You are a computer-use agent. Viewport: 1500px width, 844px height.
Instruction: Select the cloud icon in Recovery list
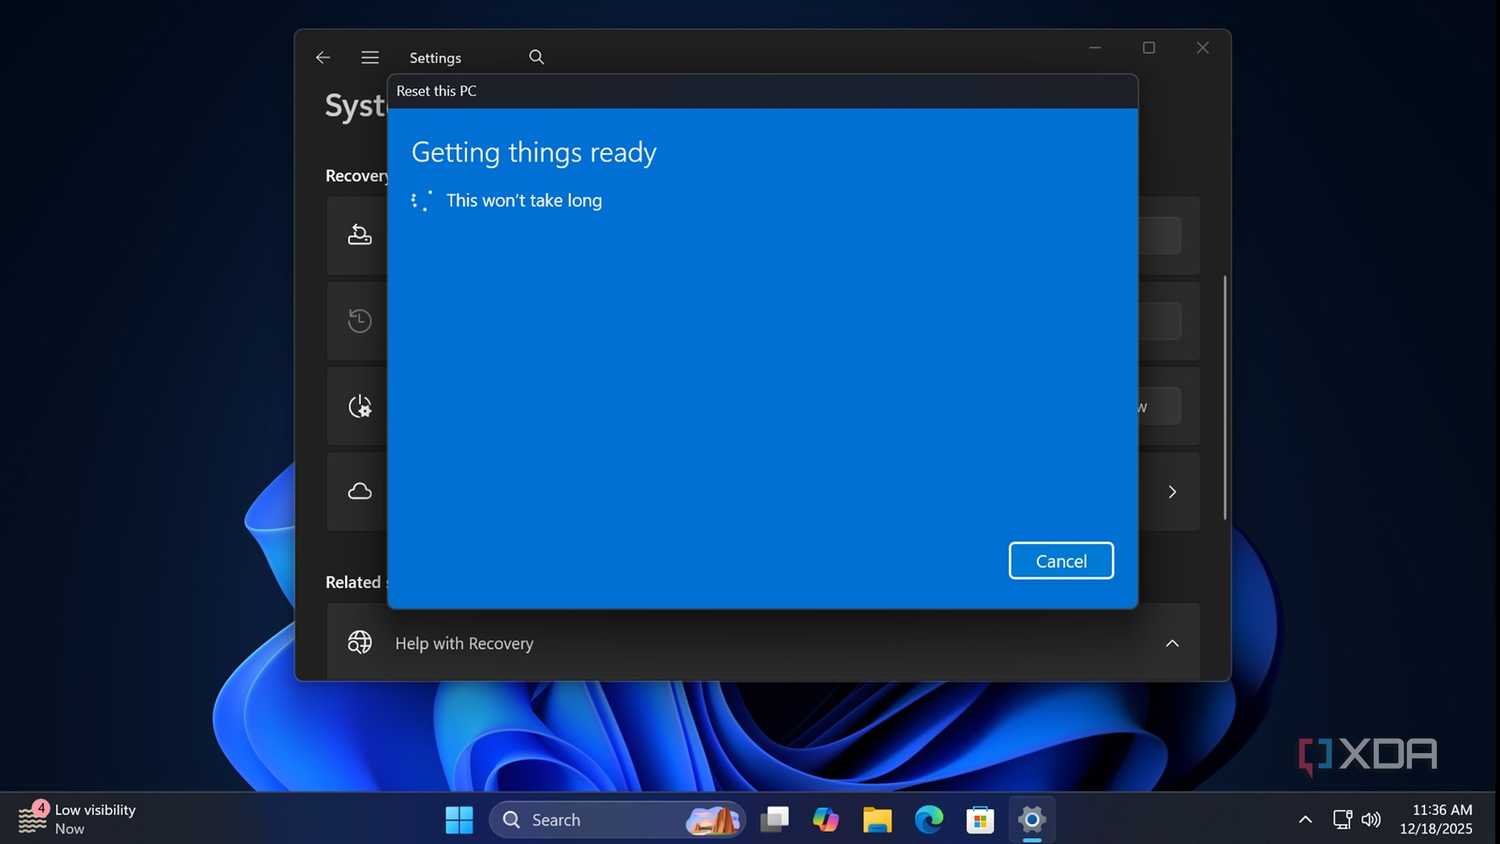click(359, 491)
